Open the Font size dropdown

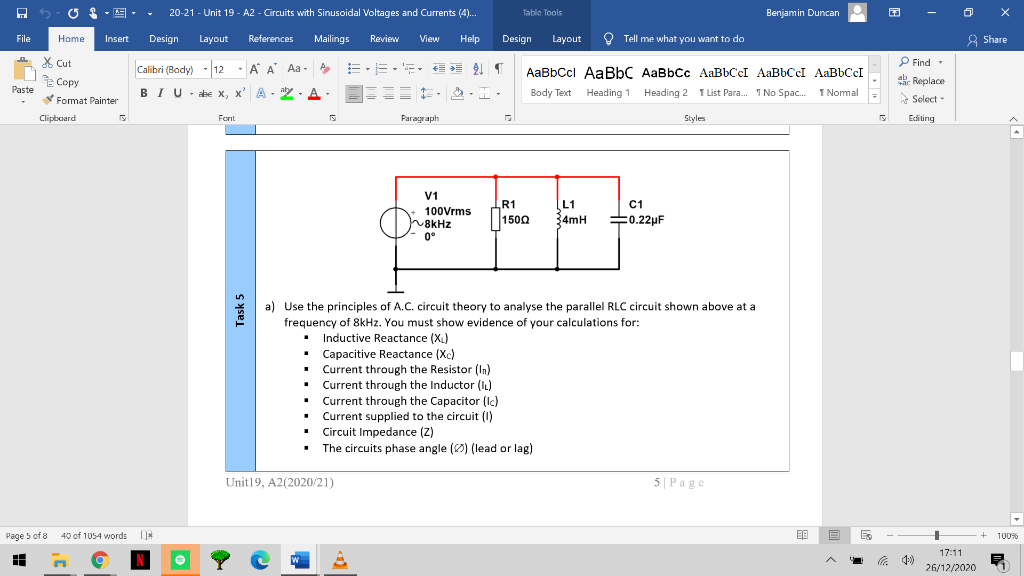pos(240,69)
